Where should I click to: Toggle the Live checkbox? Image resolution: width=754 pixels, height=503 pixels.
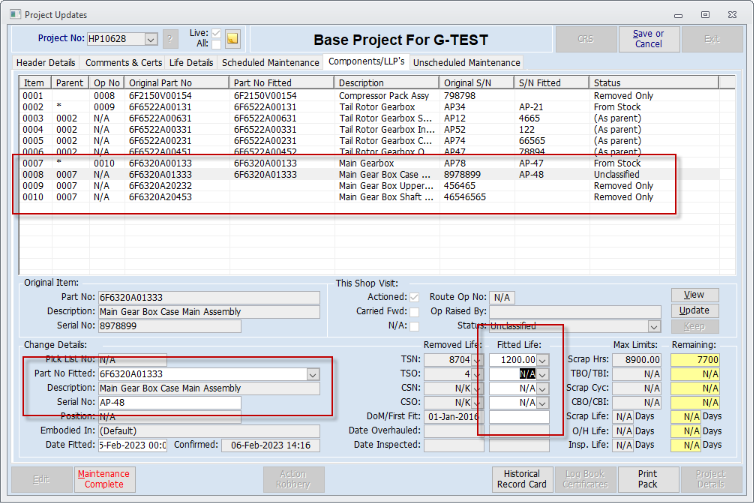pyautogui.click(x=216, y=33)
